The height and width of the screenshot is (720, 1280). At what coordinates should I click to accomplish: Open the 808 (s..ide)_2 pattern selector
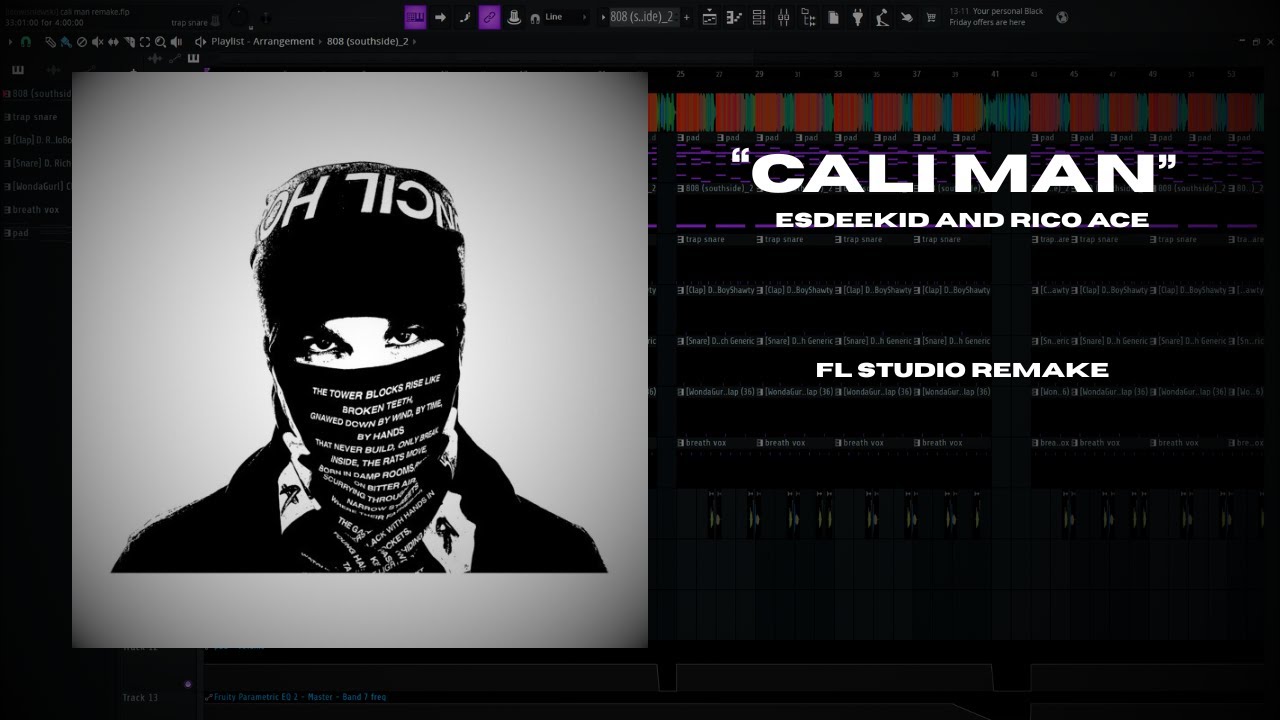[x=643, y=17]
